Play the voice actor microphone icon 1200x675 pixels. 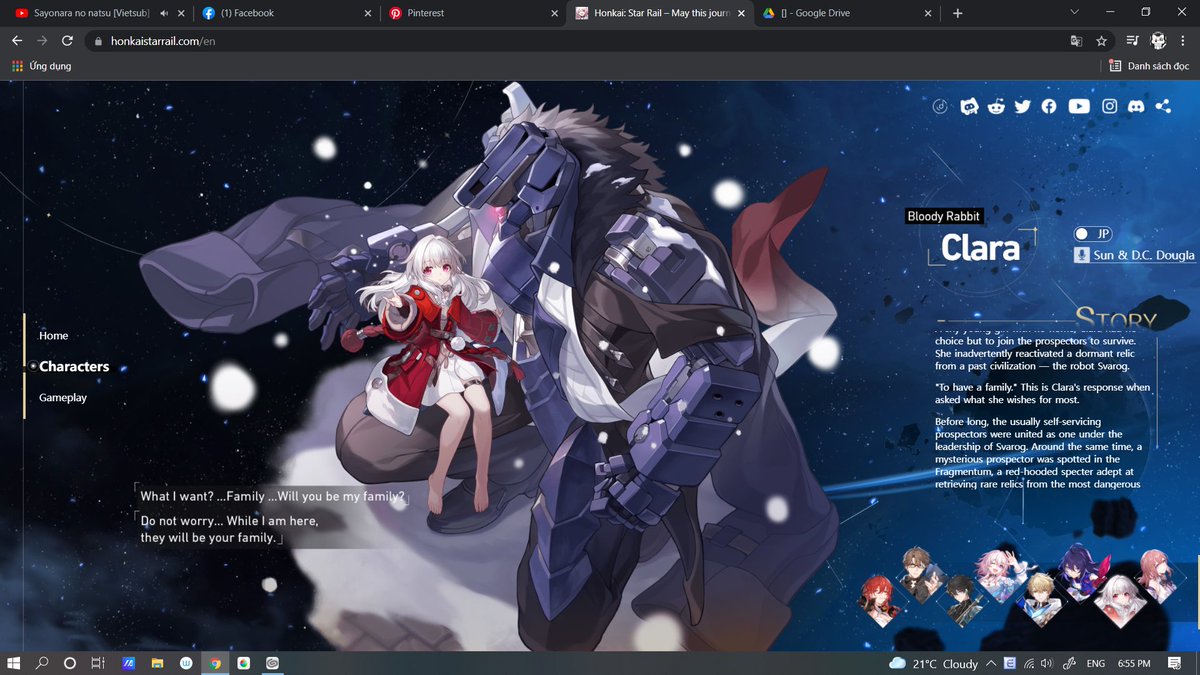[x=1081, y=255]
